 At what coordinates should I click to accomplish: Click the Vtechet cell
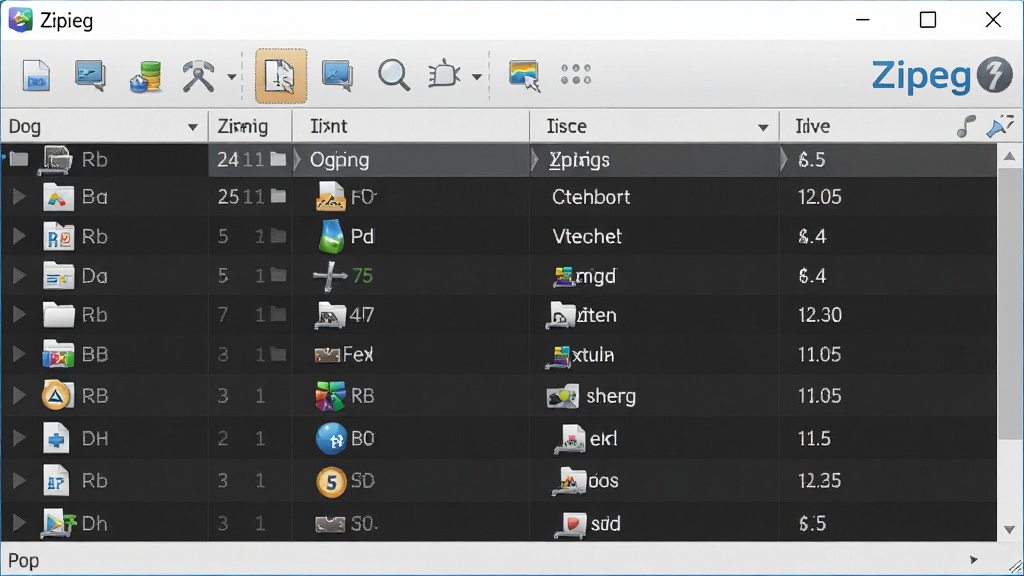pyautogui.click(x=587, y=236)
